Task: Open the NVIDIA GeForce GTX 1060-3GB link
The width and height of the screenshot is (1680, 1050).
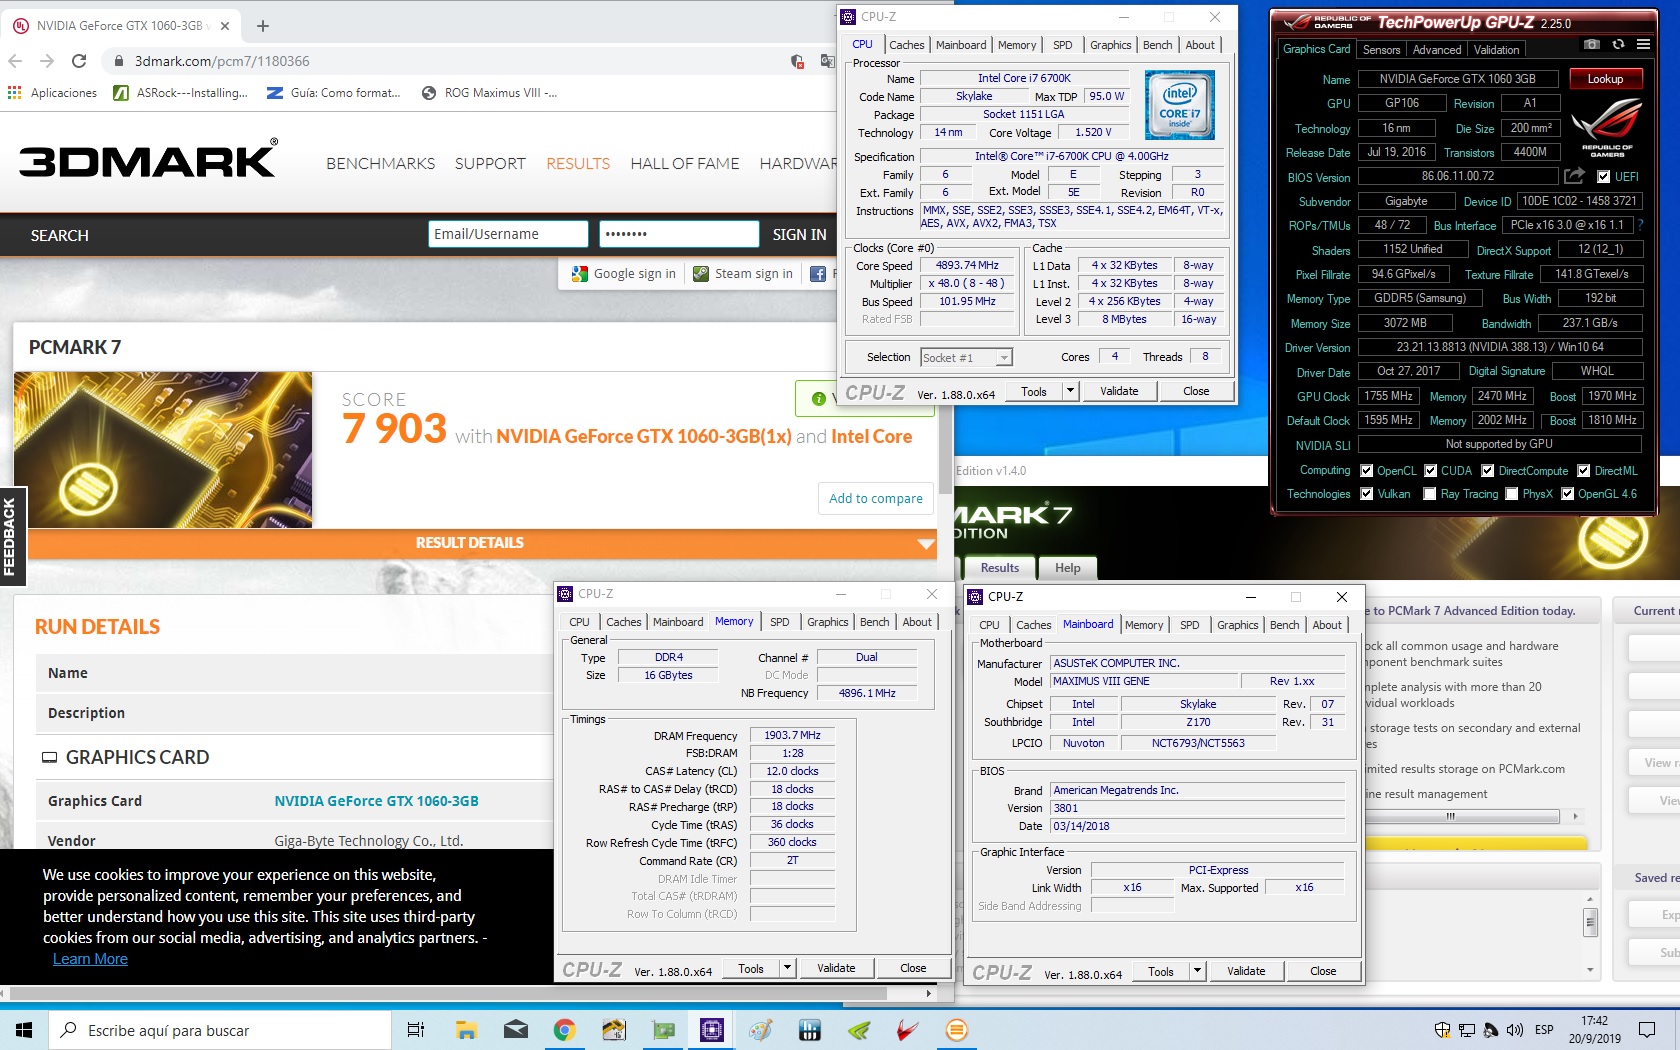Action: coord(376,801)
